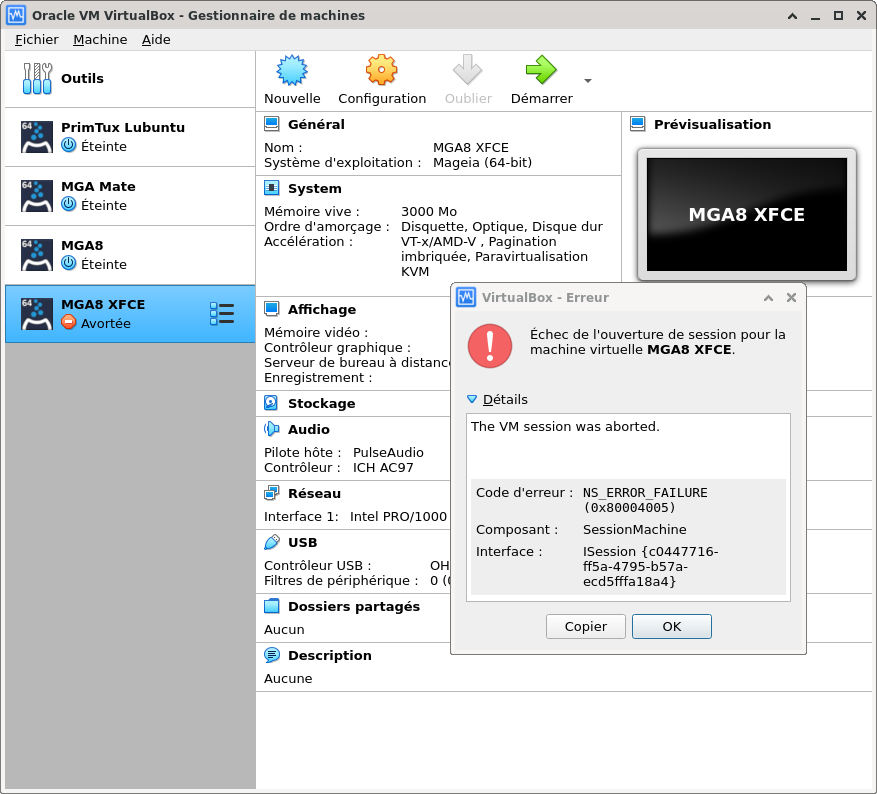Image resolution: width=877 pixels, height=794 pixels.
Task: Click the Général section monitor icon
Action: (x=272, y=124)
